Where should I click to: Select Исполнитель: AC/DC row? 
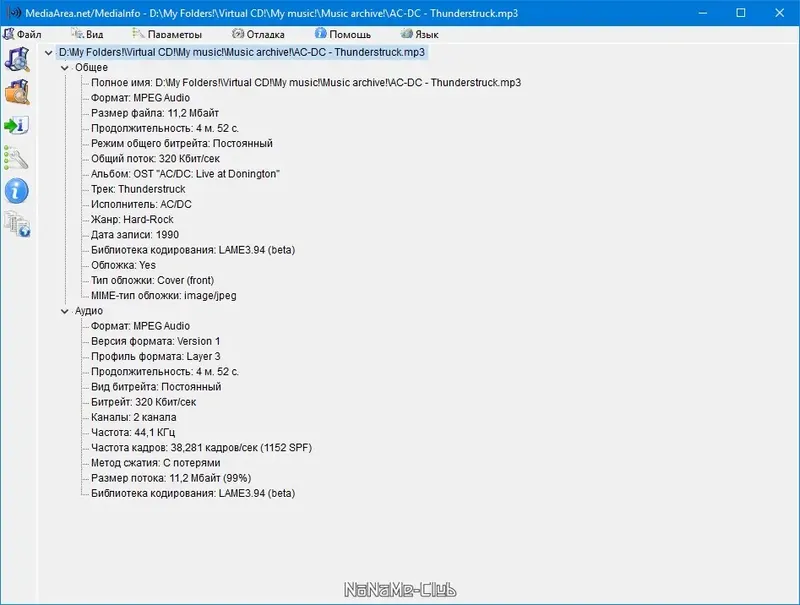[141, 205]
